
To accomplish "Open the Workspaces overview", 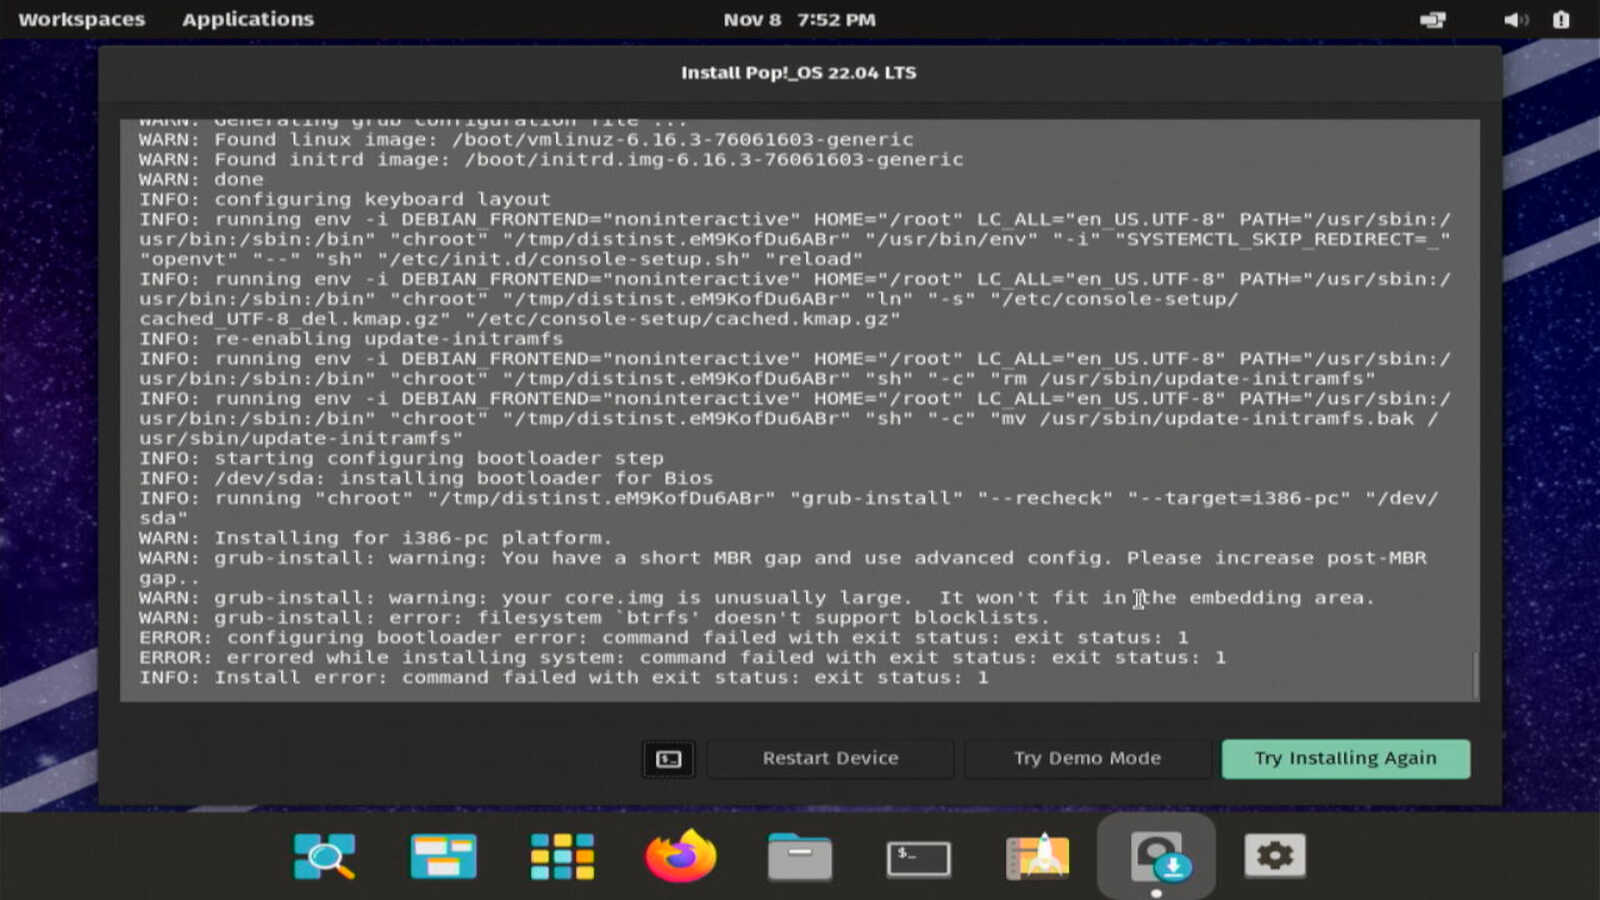I will pyautogui.click(x=82, y=19).
